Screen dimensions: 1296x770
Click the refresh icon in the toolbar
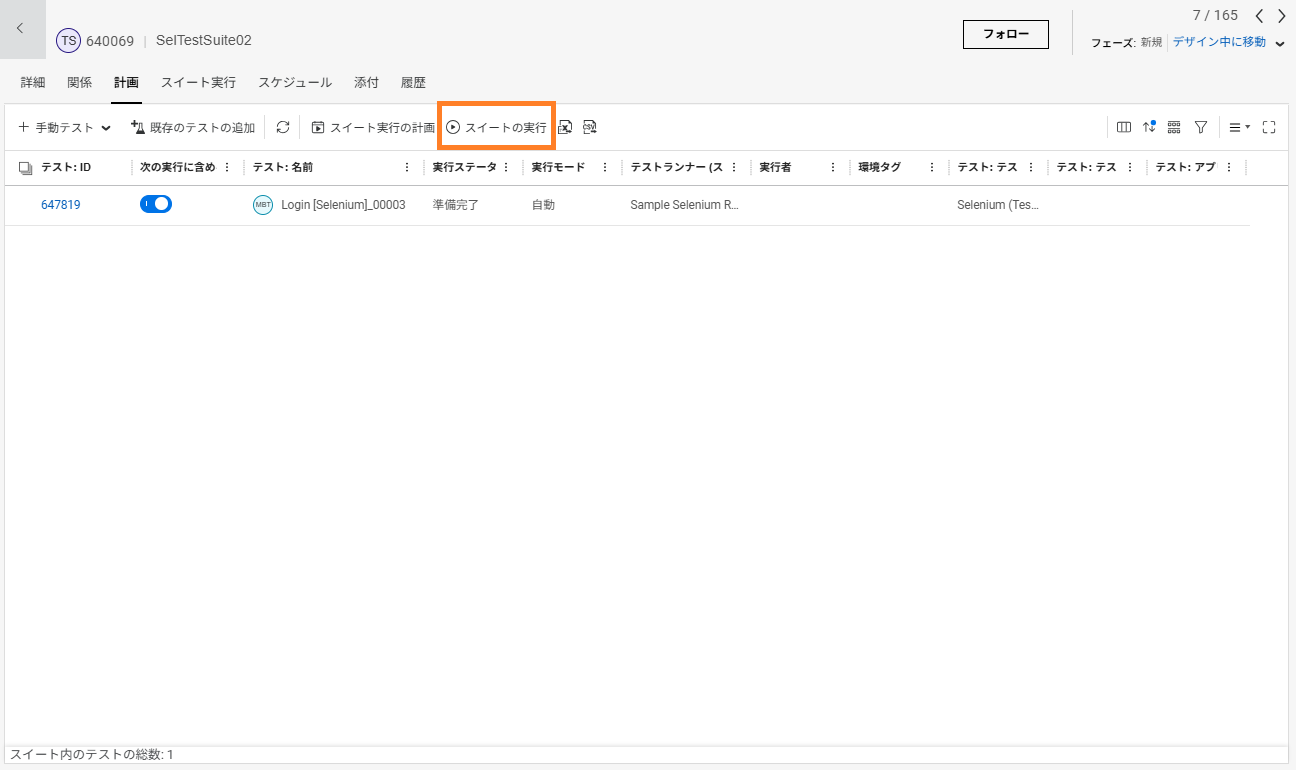[283, 127]
